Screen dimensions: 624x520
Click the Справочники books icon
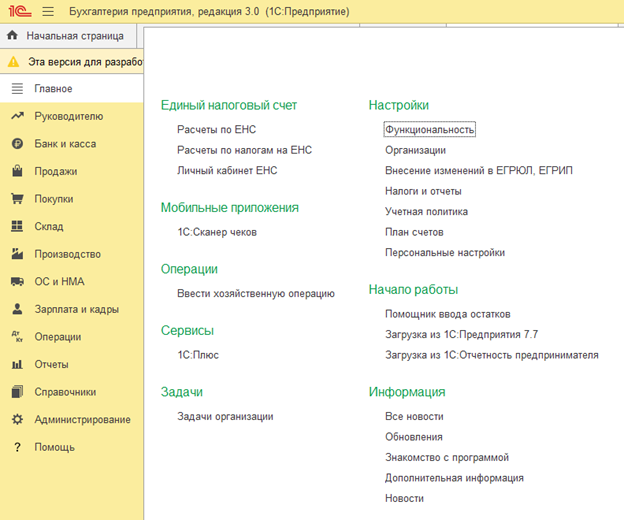pyautogui.click(x=17, y=391)
